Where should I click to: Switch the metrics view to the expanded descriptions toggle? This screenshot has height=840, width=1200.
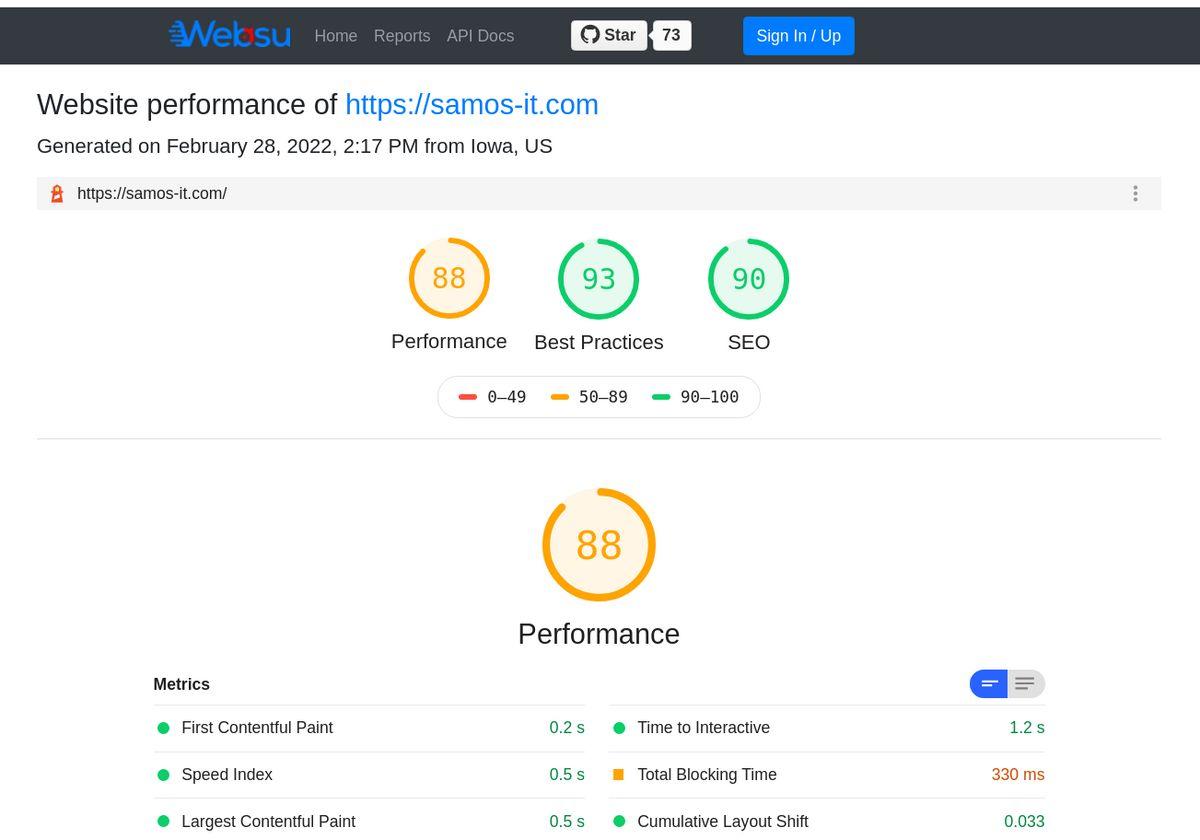[1026, 684]
